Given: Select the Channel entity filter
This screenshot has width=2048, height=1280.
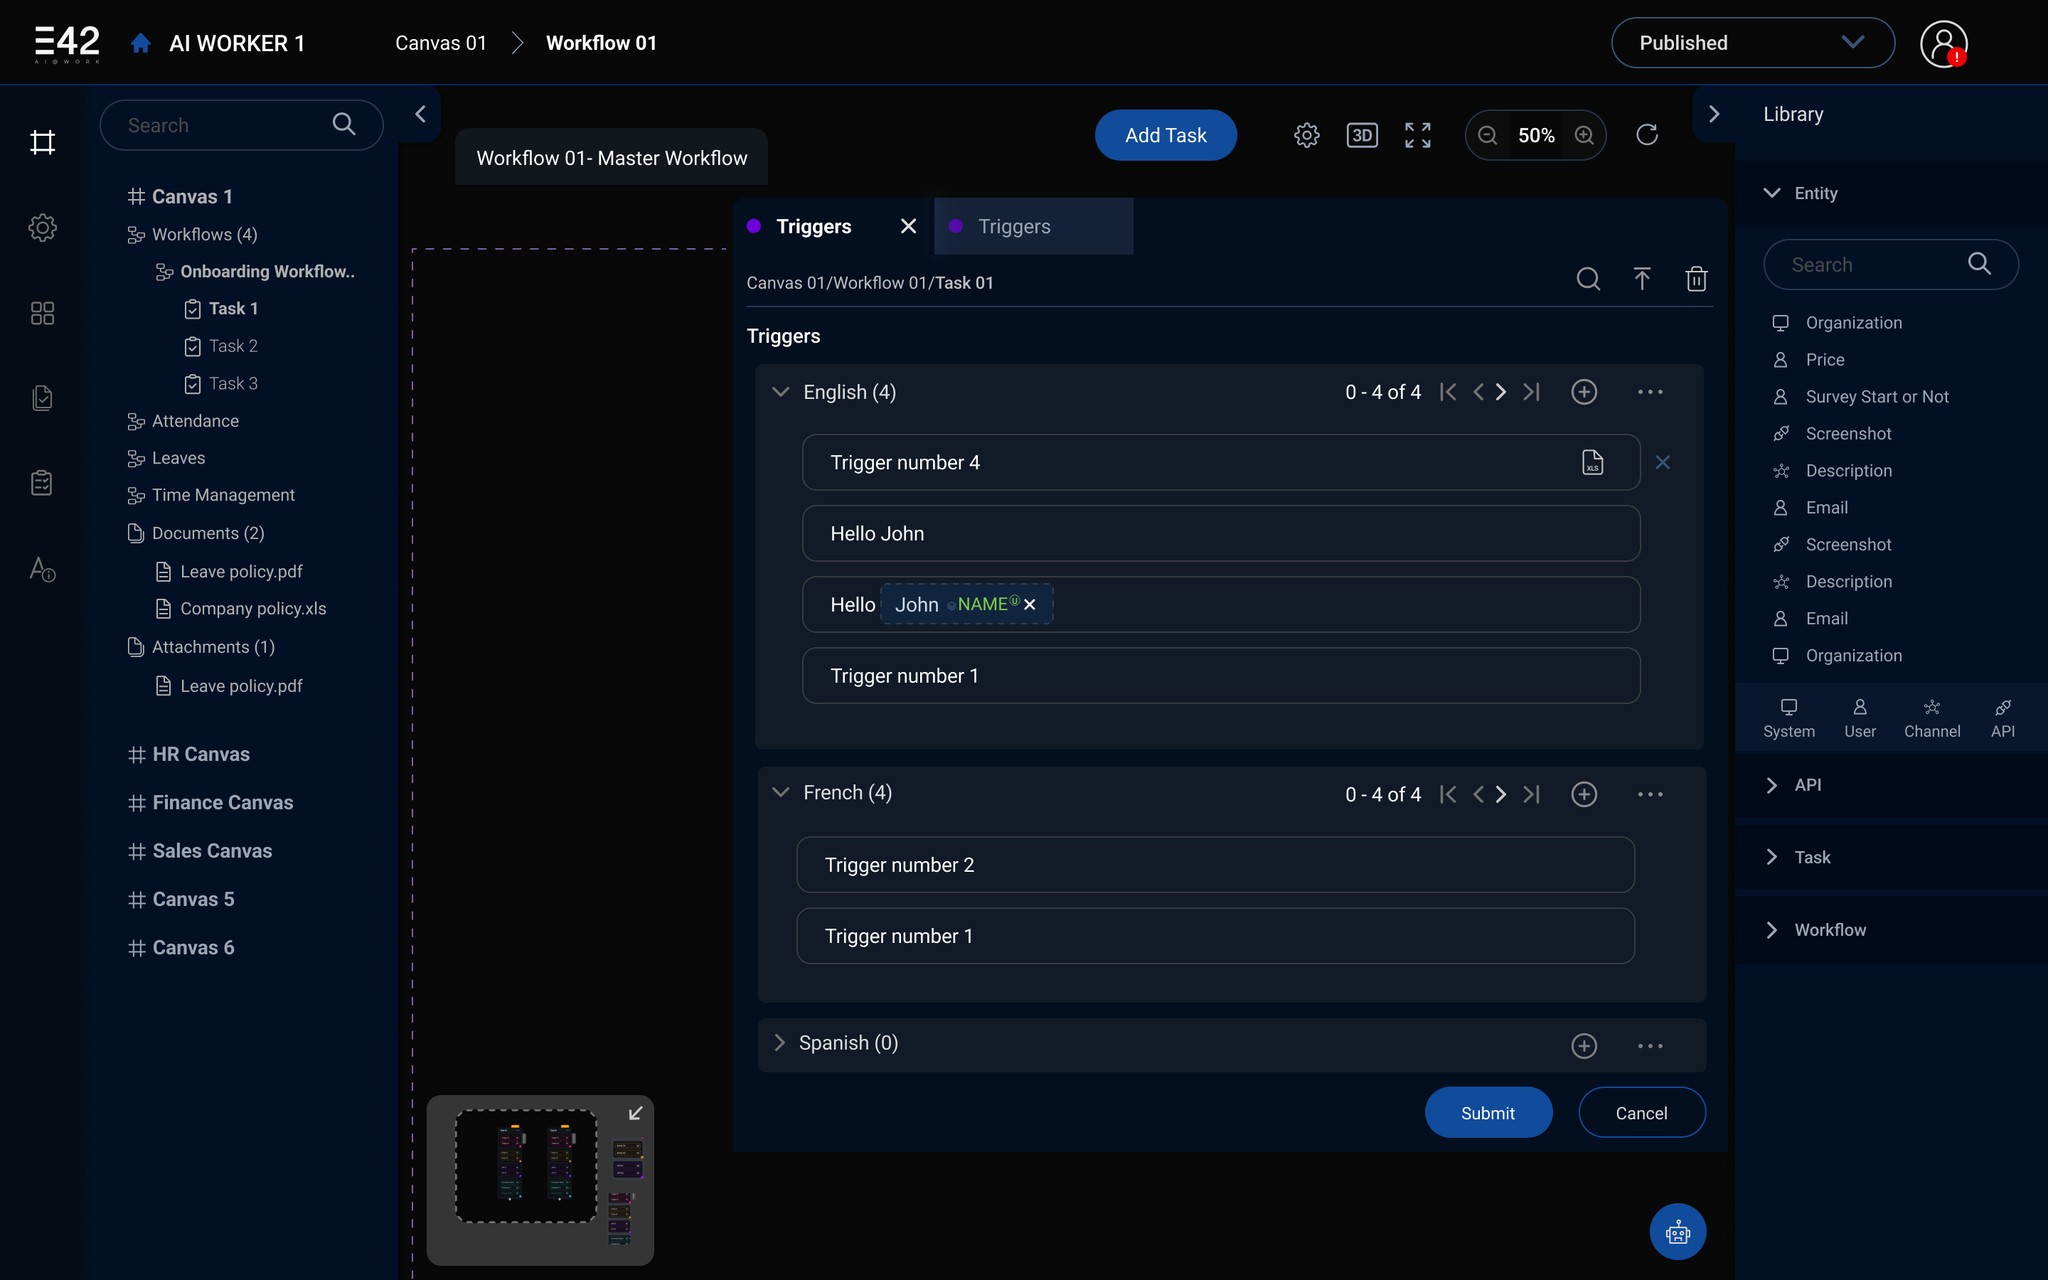Looking at the screenshot, I should point(1931,718).
